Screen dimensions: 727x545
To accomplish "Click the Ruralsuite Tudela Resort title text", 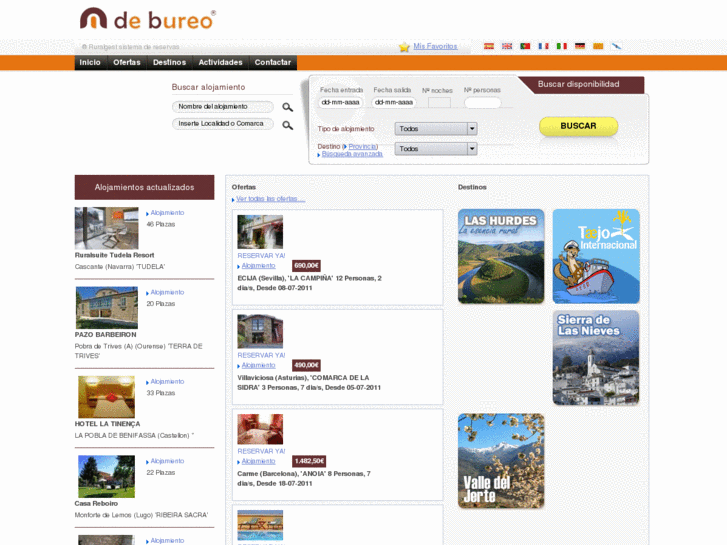I will pyautogui.click(x=115, y=256).
